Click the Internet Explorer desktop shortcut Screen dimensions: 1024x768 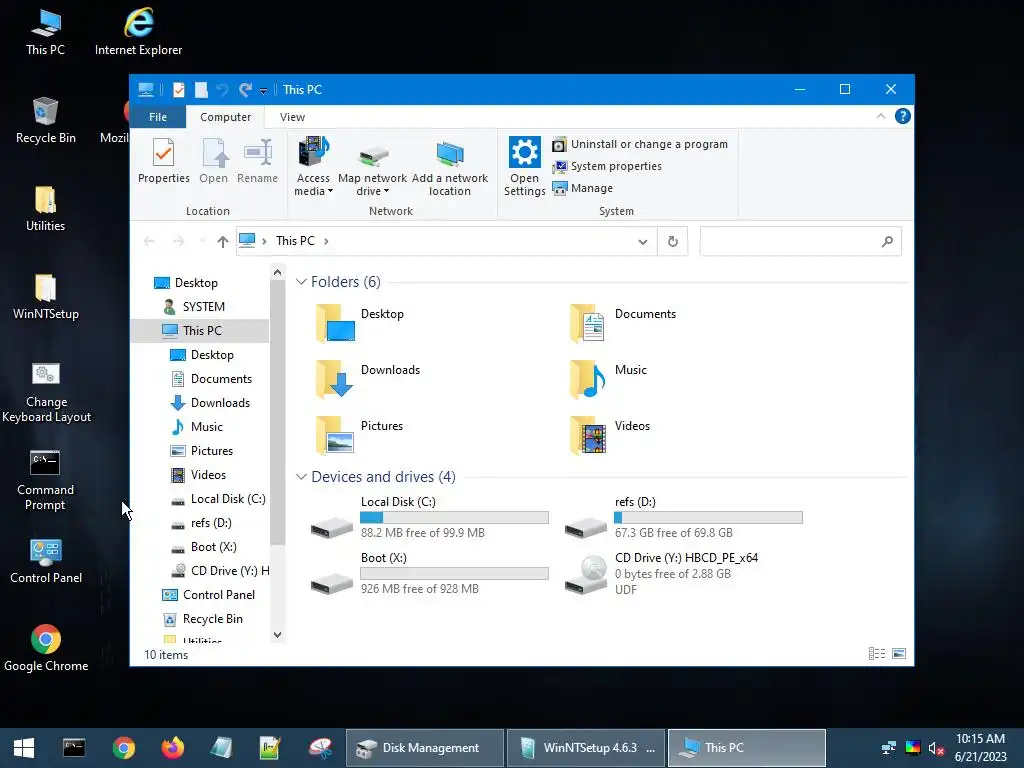[x=138, y=31]
